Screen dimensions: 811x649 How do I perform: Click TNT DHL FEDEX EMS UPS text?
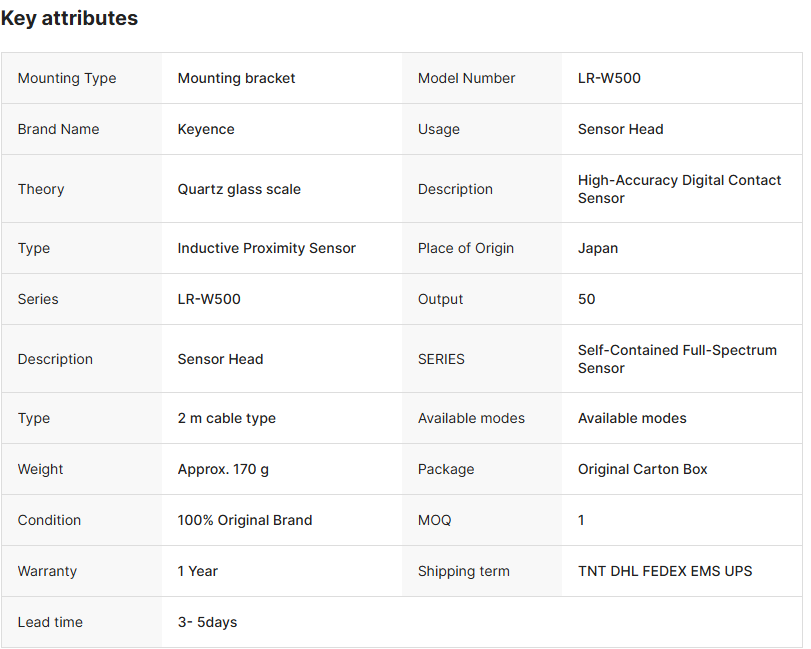[665, 571]
